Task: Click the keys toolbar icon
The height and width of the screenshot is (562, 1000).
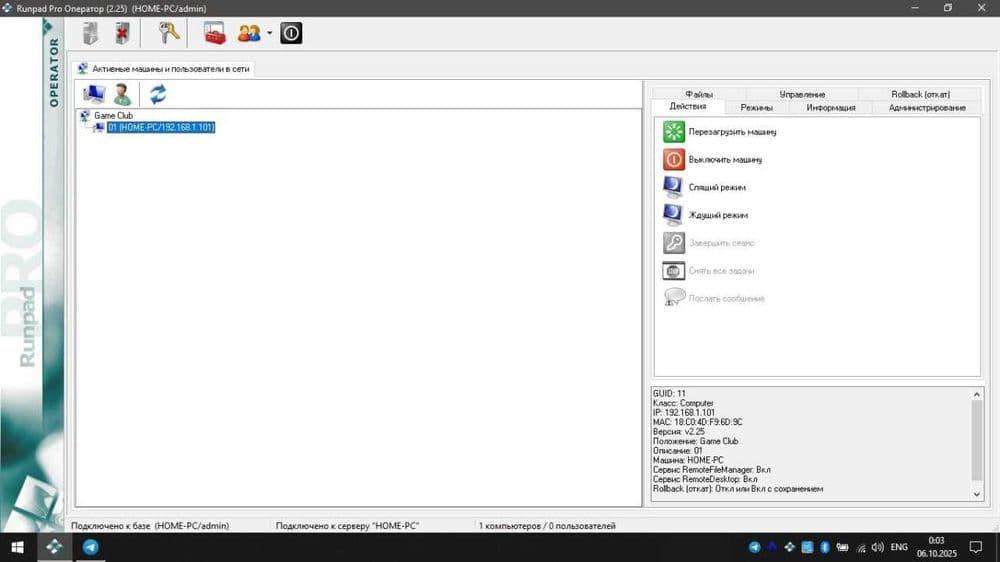Action: coord(169,33)
